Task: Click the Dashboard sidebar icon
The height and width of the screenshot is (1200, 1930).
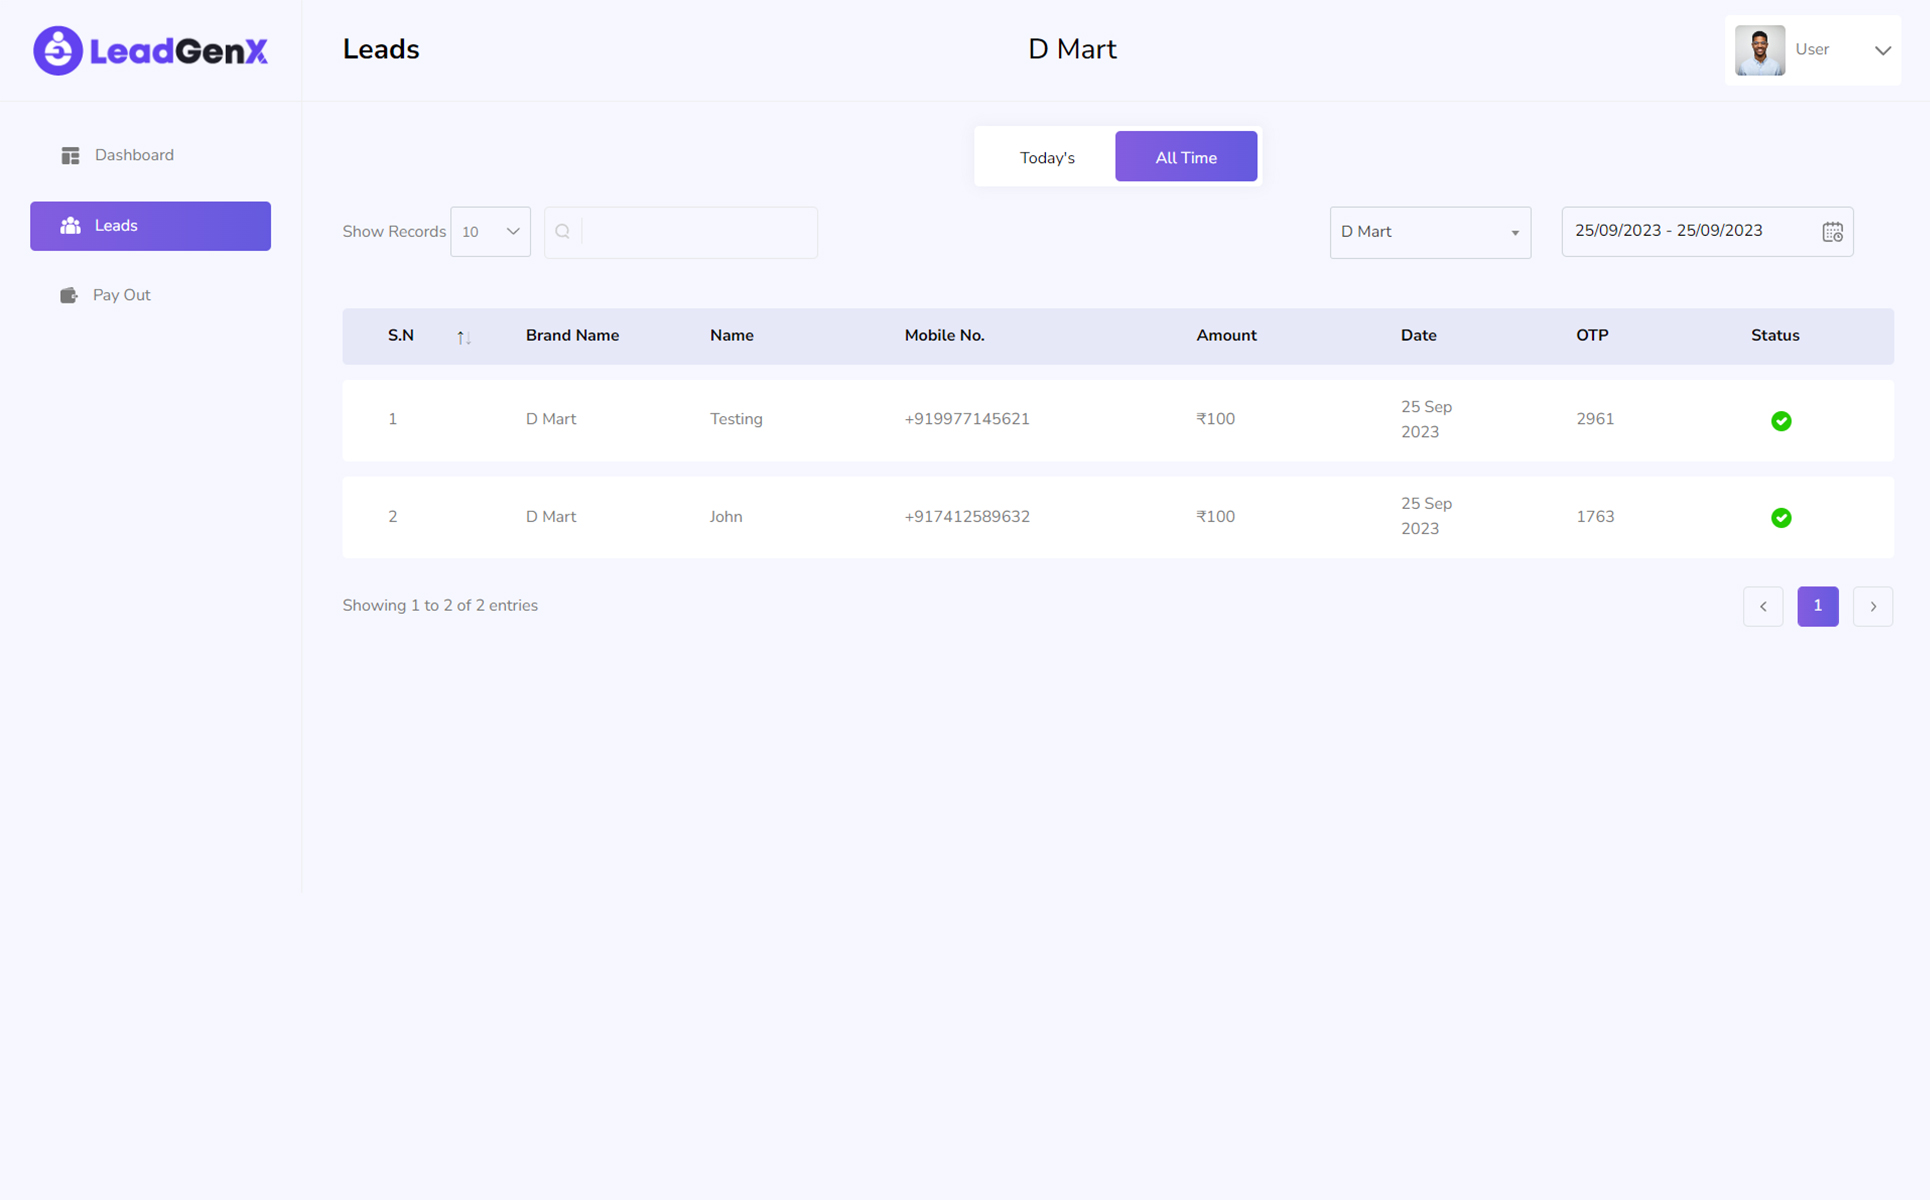Action: point(70,156)
